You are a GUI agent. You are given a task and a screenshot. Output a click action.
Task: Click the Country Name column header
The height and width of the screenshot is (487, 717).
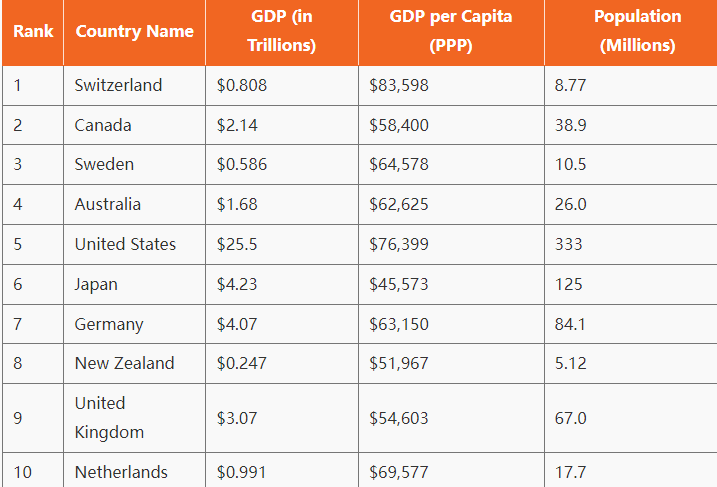click(134, 31)
